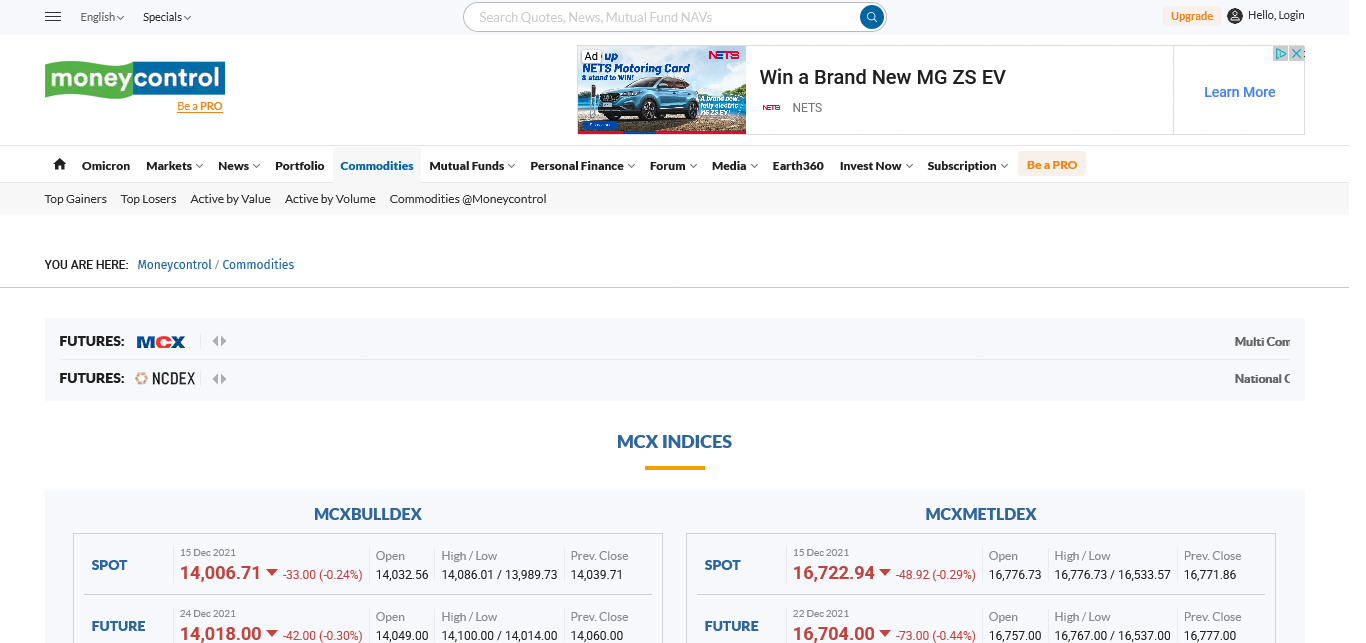Expand the Markets menu

174,166
